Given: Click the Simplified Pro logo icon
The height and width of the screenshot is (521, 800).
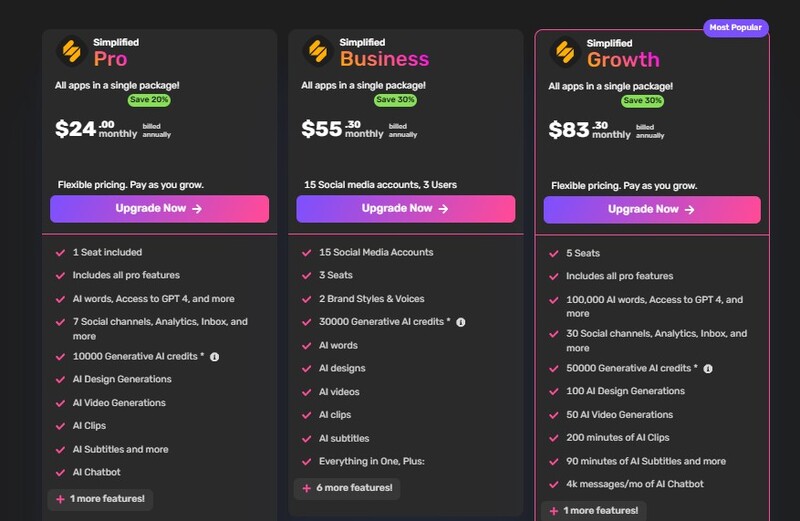Looking at the screenshot, I should click(71, 50).
